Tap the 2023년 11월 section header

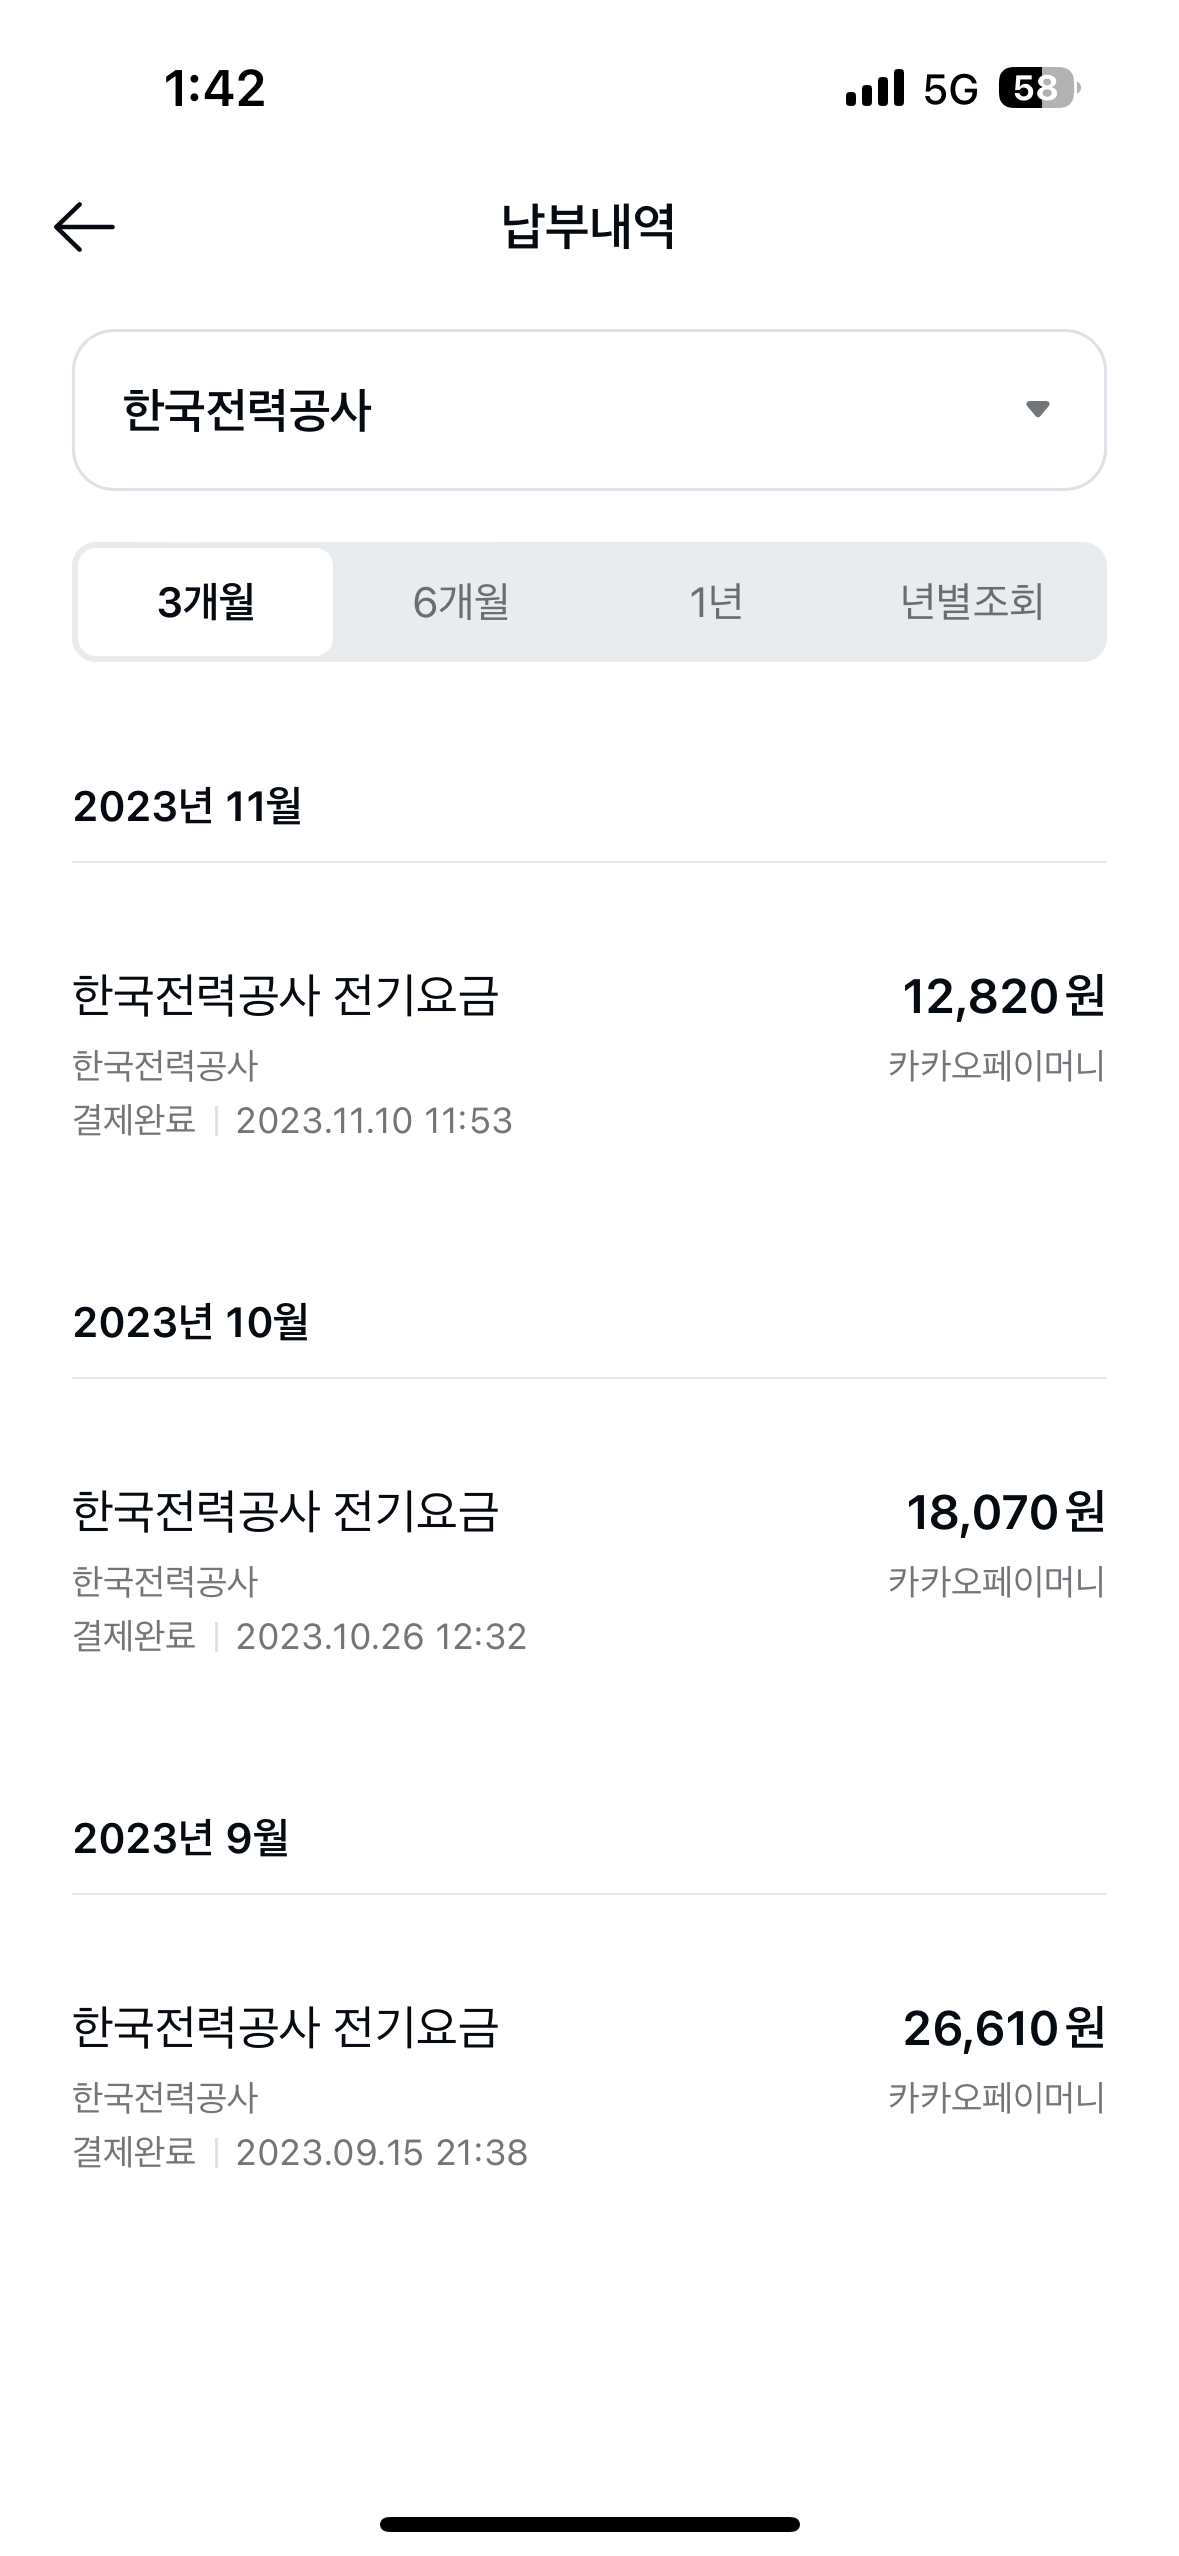pyautogui.click(x=187, y=806)
